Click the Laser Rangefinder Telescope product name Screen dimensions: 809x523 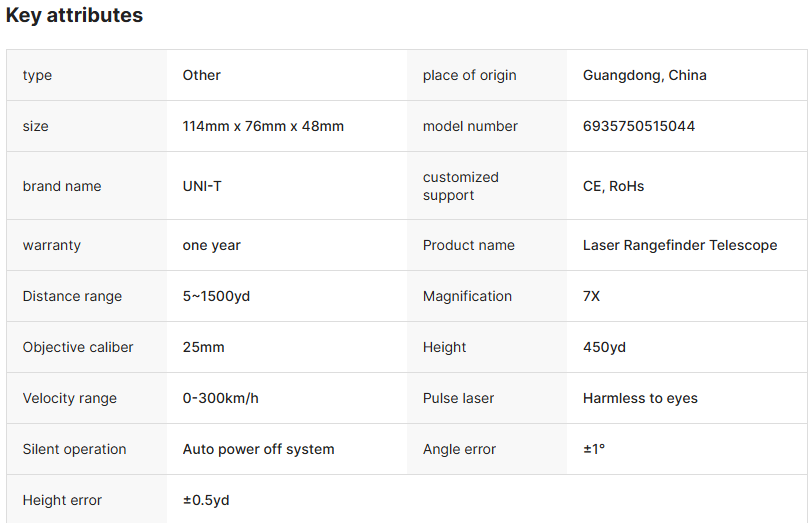tap(679, 245)
